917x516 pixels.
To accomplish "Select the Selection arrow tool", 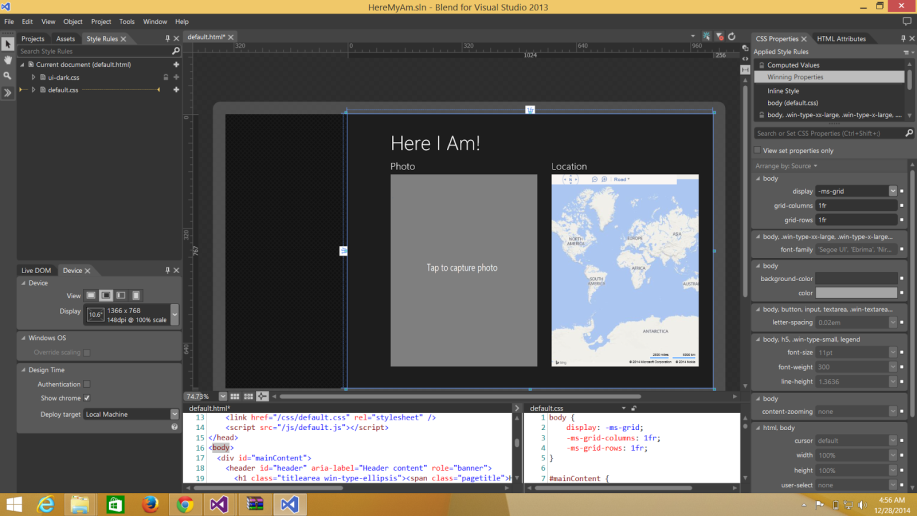I will [7, 44].
